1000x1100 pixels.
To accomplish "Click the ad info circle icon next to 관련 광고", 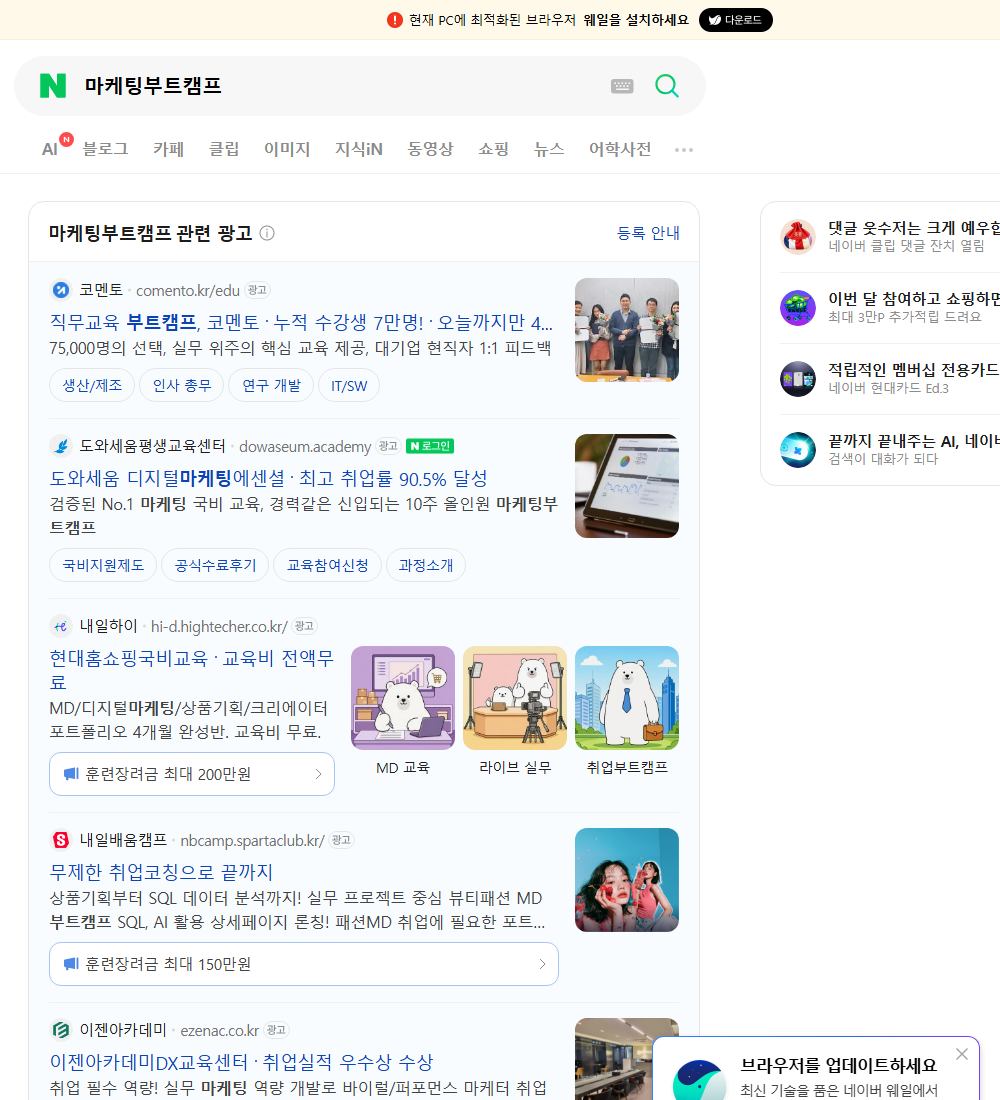I will tap(267, 233).
